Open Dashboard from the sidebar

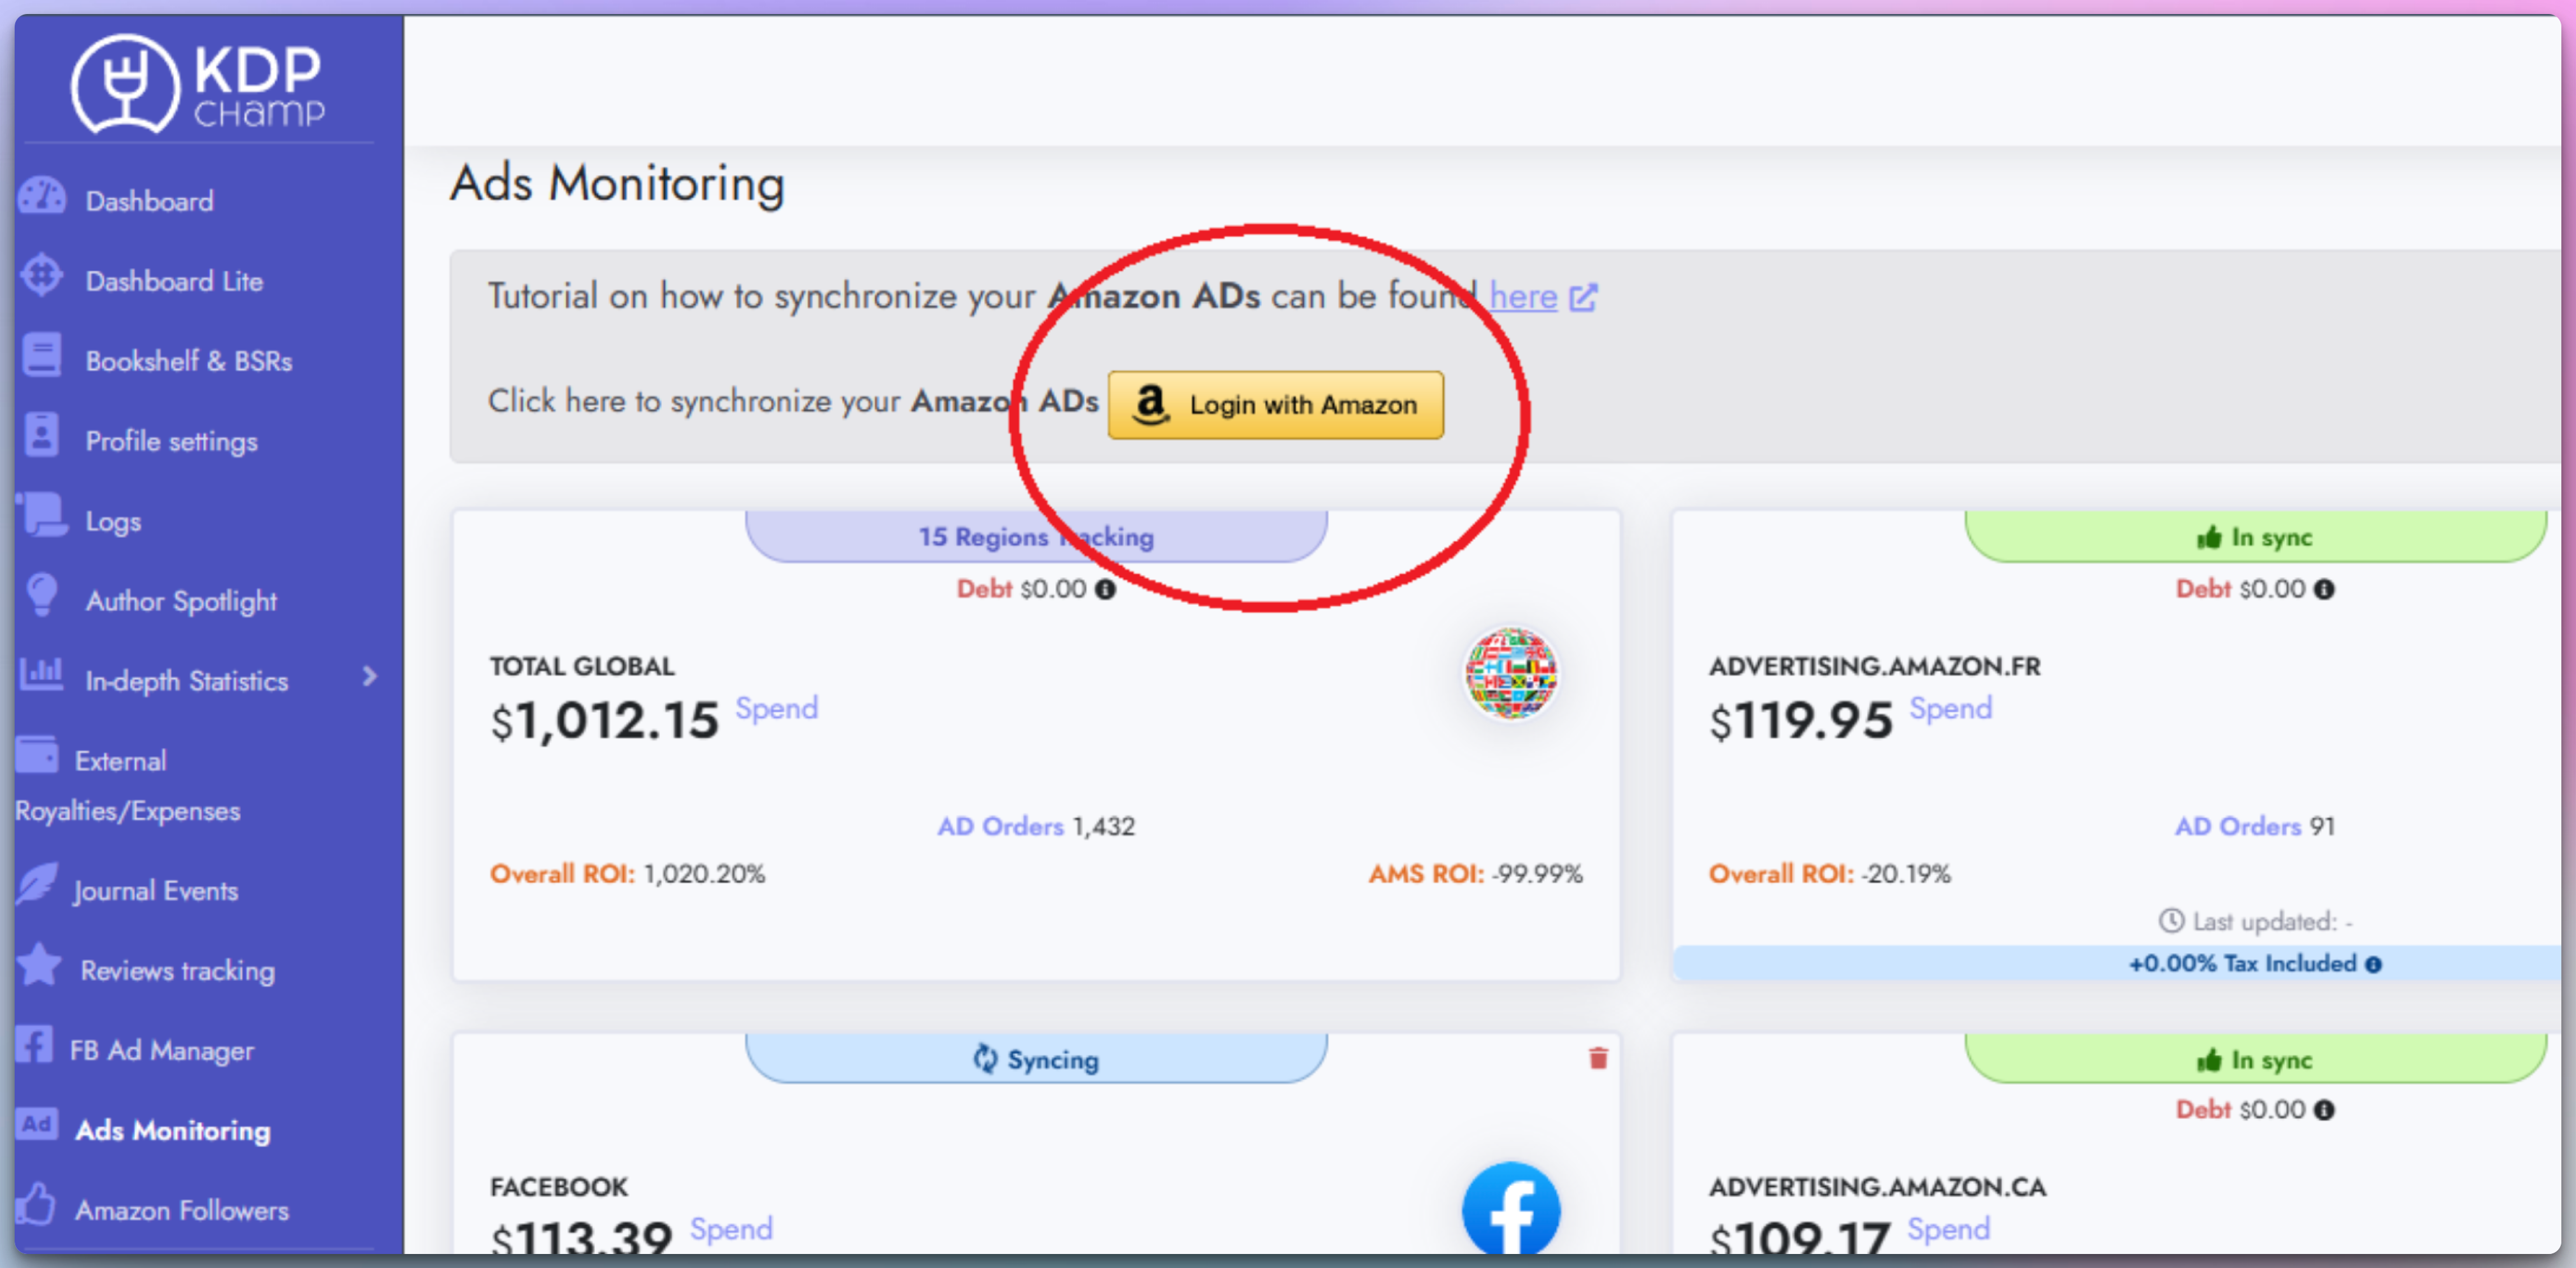coord(149,201)
